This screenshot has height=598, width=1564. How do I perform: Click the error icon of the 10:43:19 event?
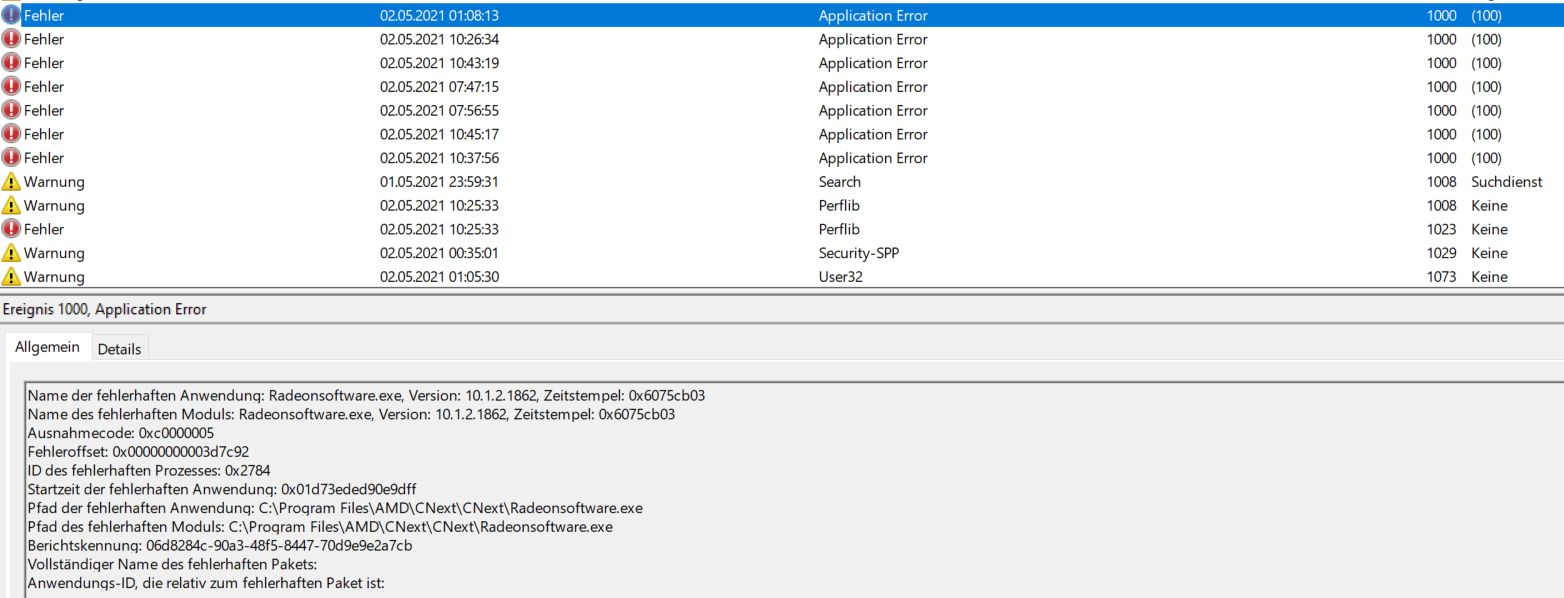tap(11, 63)
